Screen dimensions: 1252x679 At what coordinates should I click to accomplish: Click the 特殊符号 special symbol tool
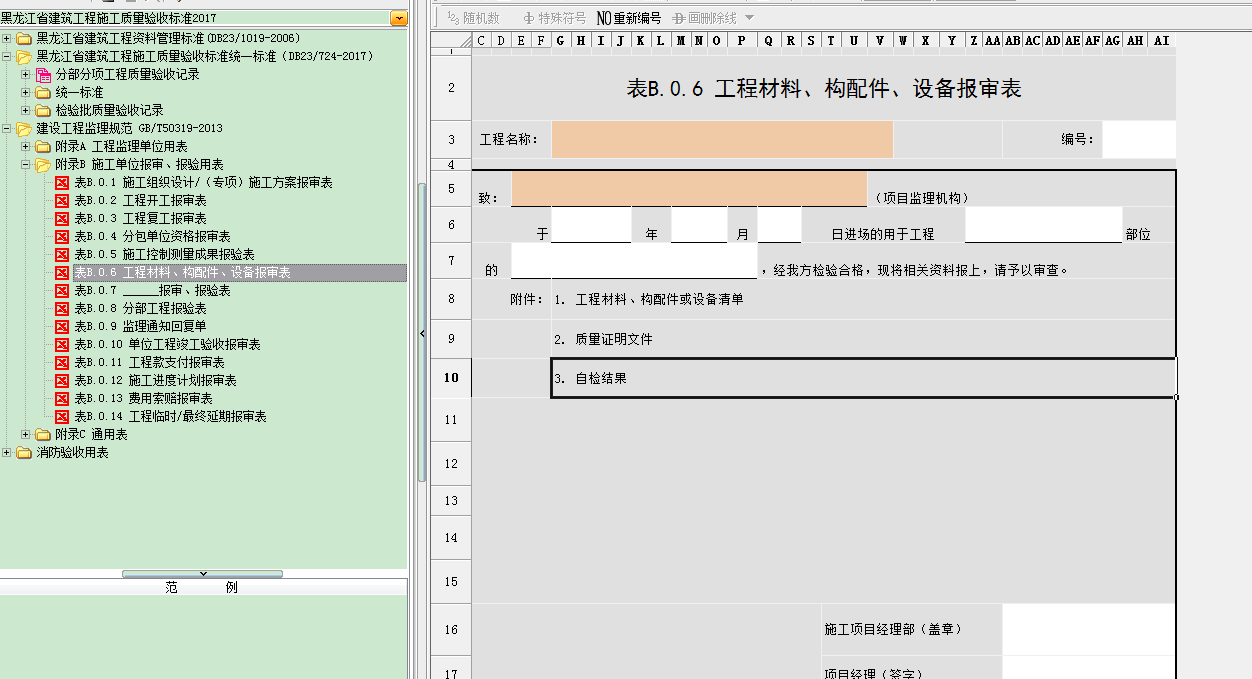tap(554, 18)
